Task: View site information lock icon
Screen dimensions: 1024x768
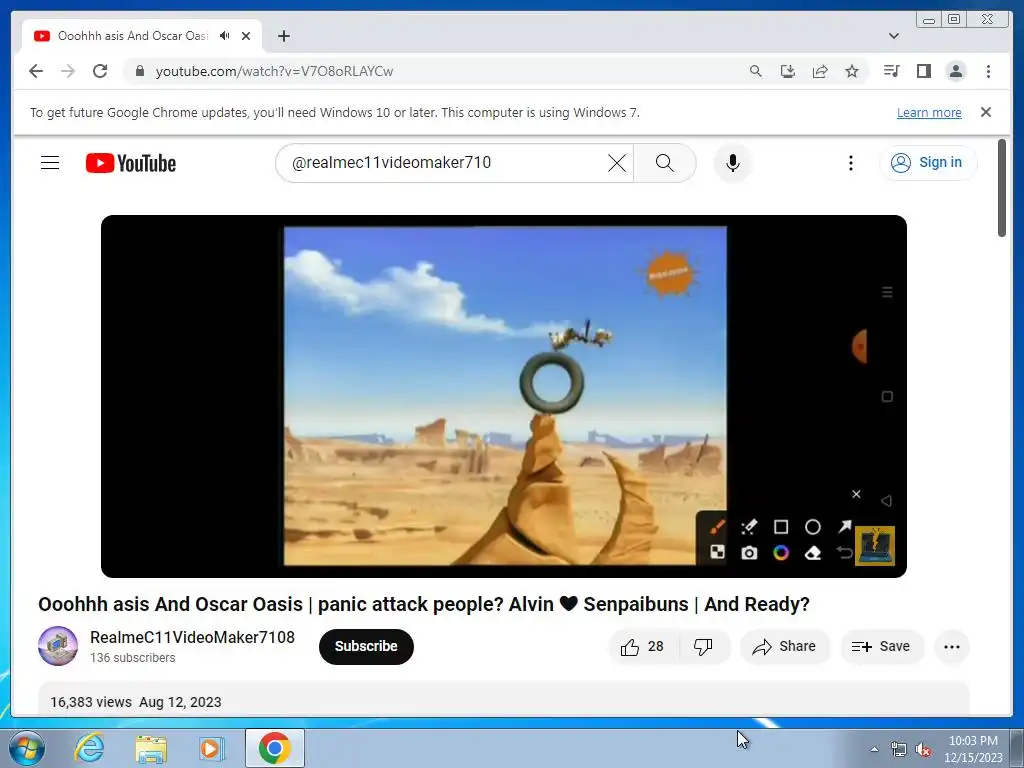Action: (x=140, y=71)
